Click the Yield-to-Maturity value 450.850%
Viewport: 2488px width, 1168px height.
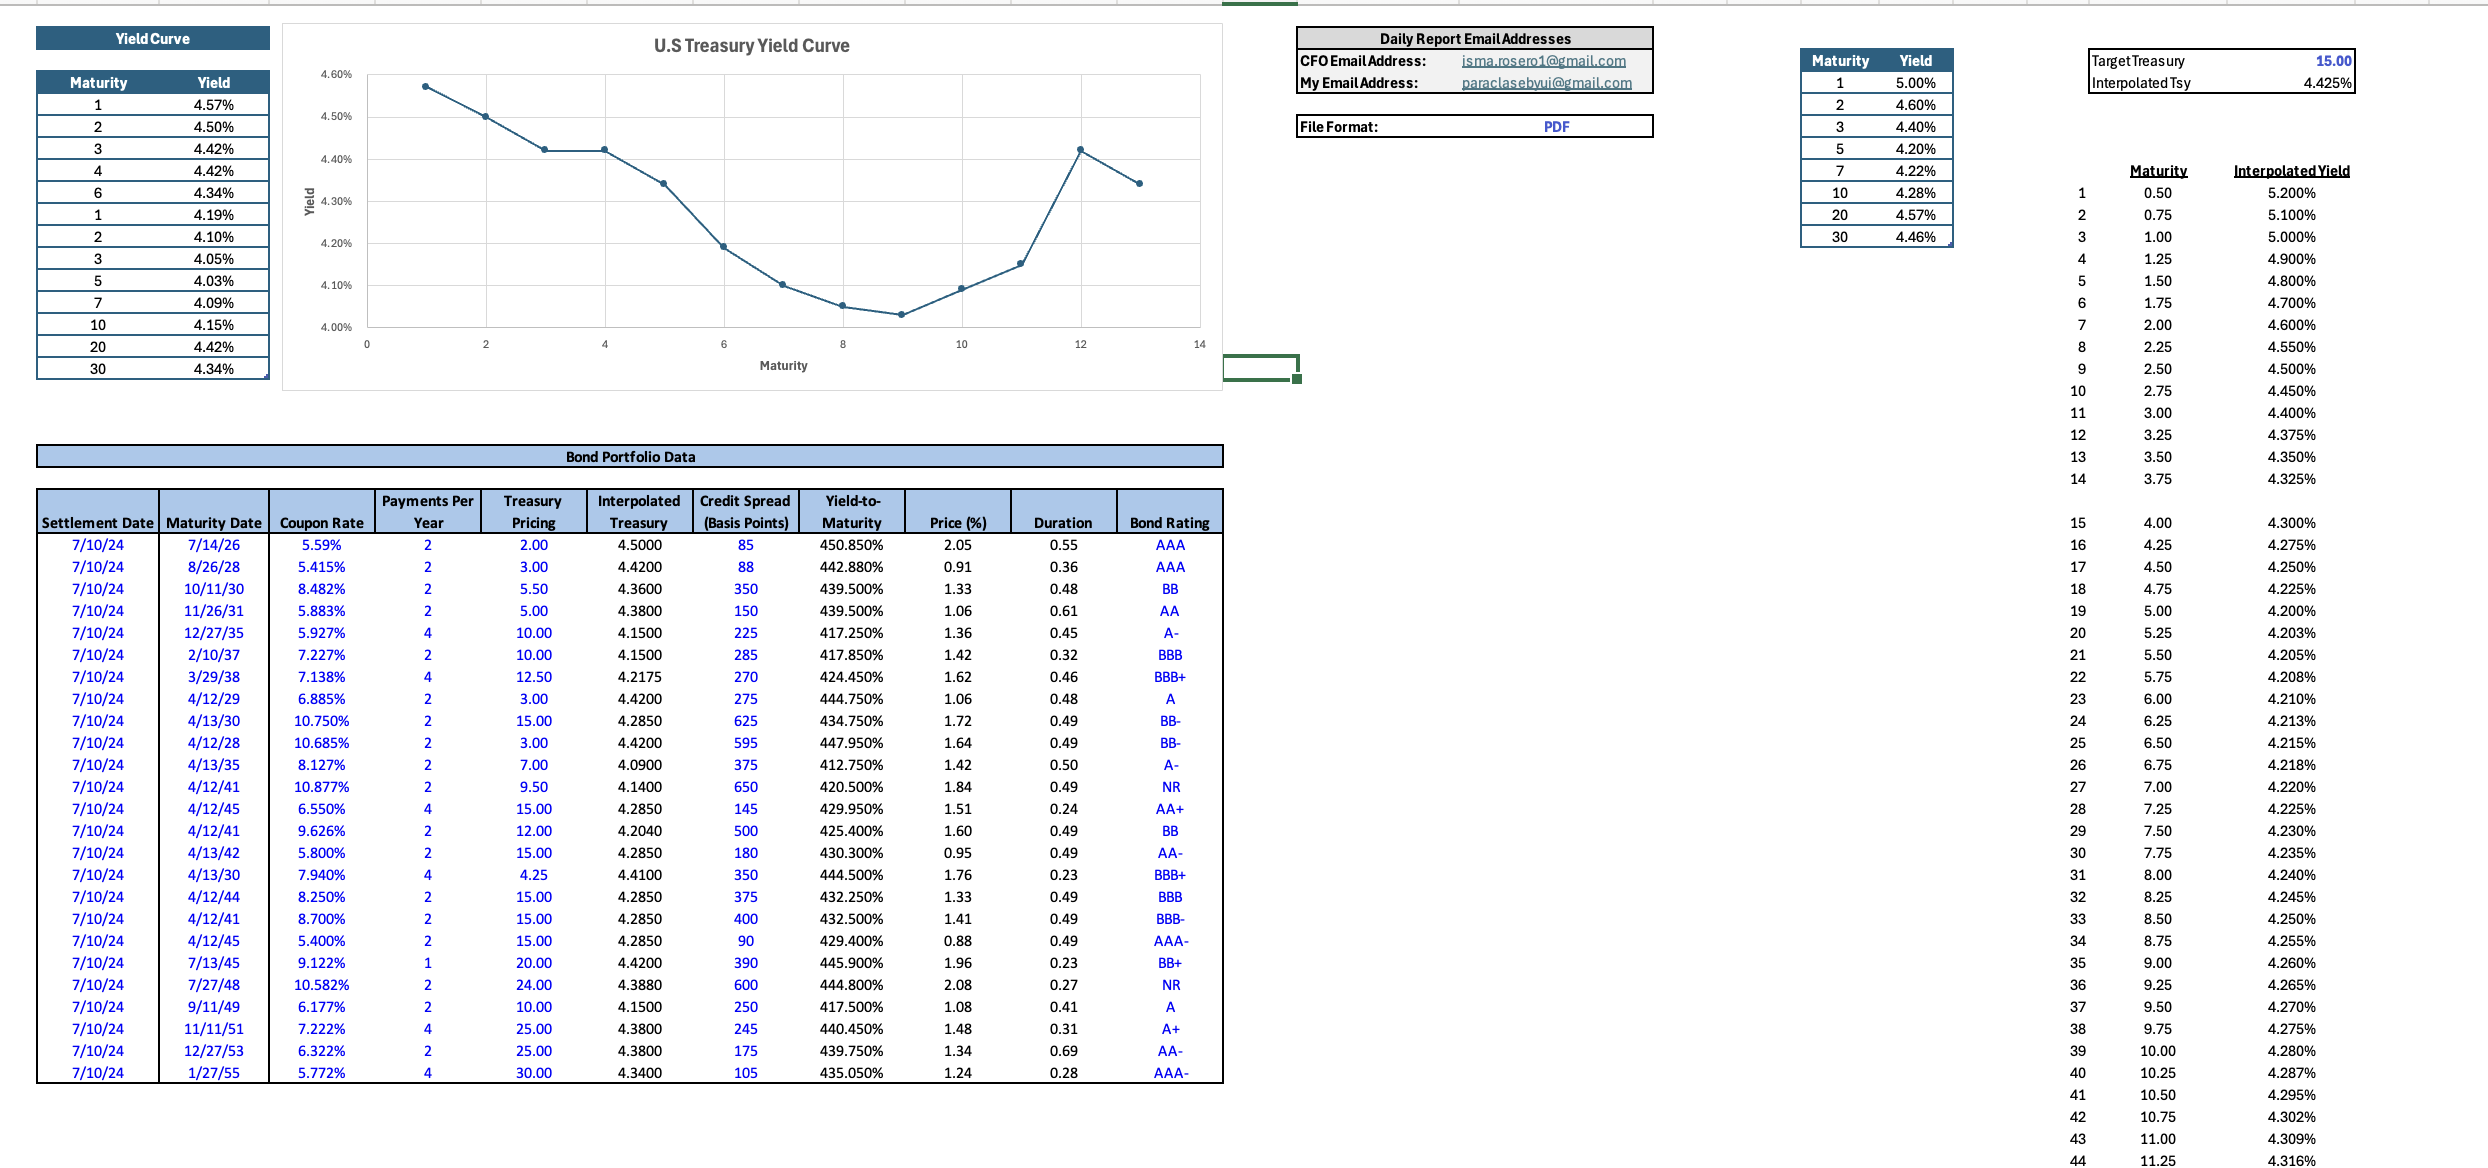tap(851, 545)
